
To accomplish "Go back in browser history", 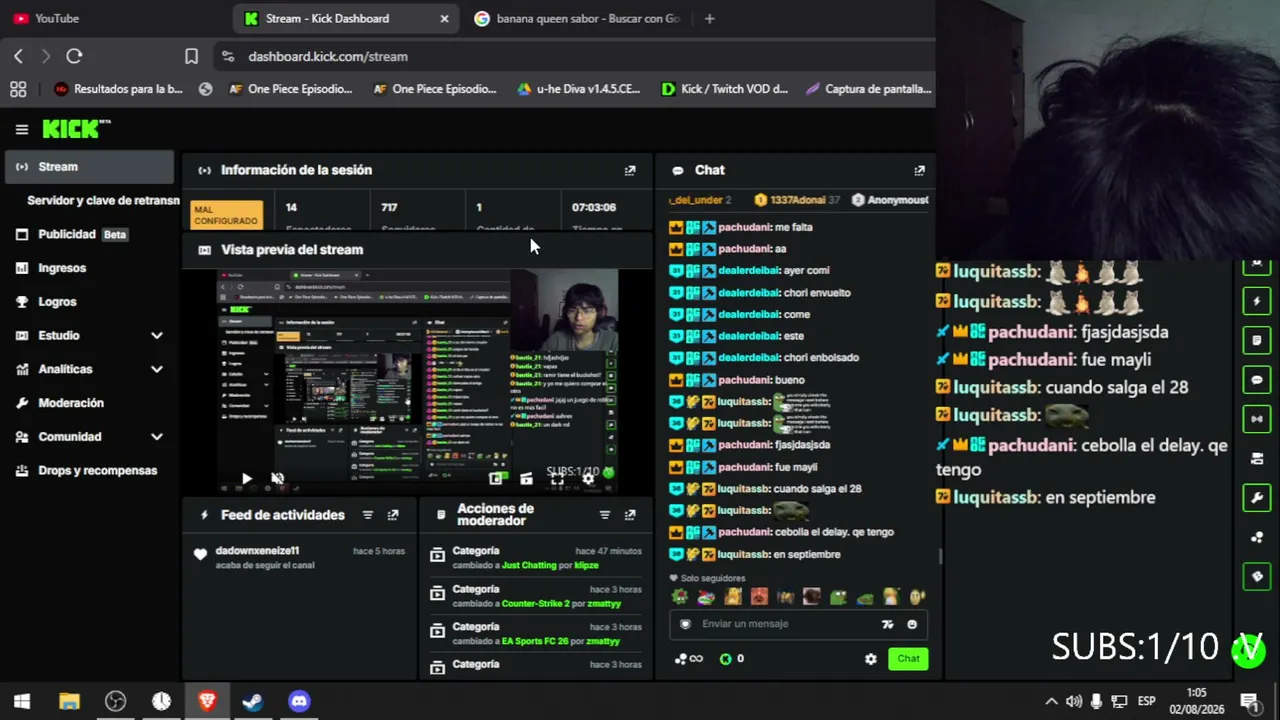I will [x=18, y=57].
